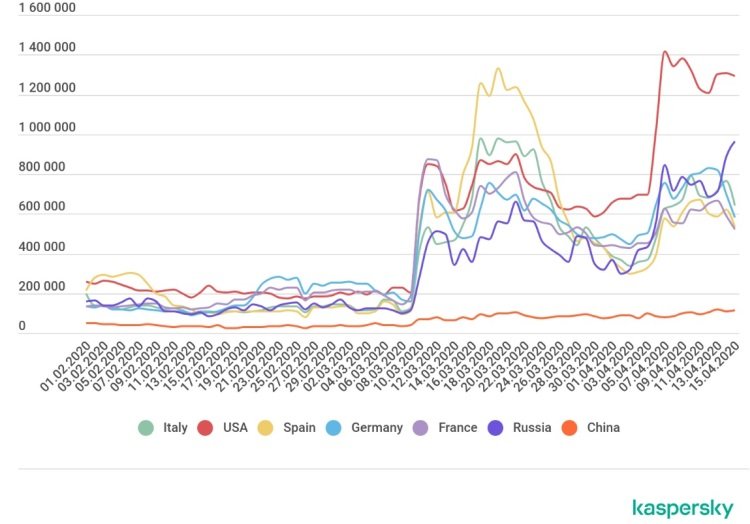Click the kaspersky logo
This screenshot has width=750, height=524.
683,508
